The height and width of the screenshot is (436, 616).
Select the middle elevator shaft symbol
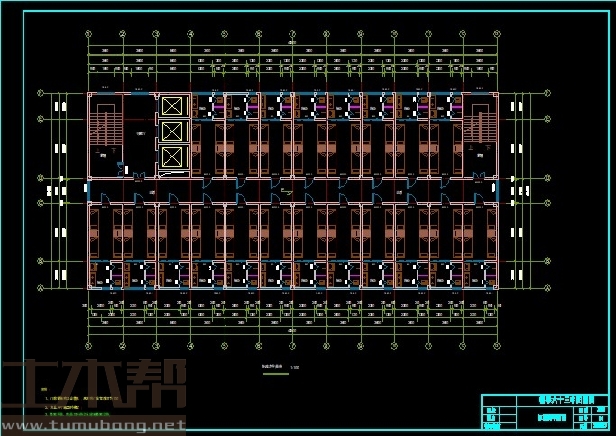pyautogui.click(x=172, y=131)
